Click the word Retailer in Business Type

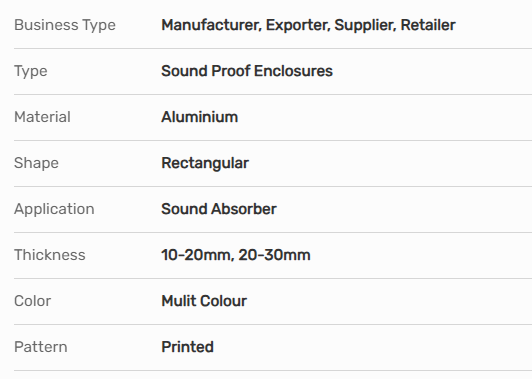428,25
